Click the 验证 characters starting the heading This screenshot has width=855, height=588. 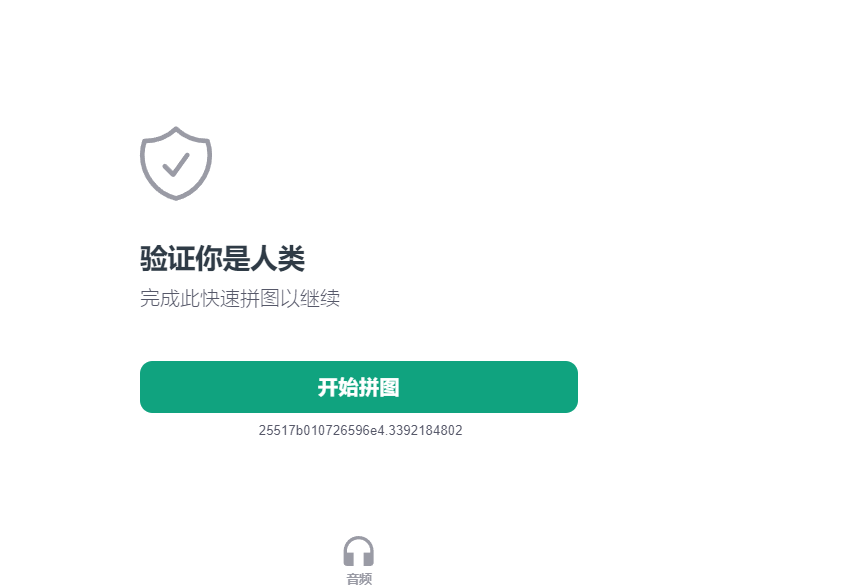[x=167, y=258]
